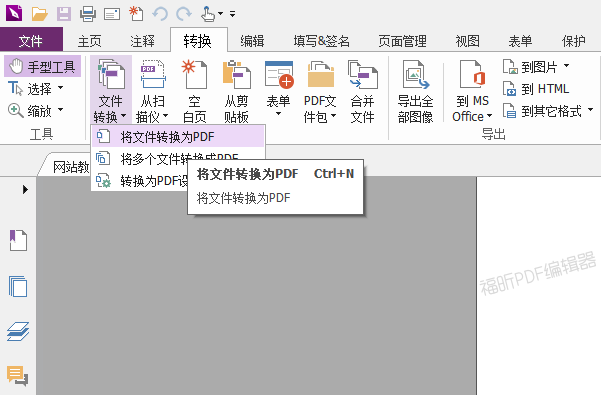Expand the 到 MS Office dropdown arrow

pos(489,116)
